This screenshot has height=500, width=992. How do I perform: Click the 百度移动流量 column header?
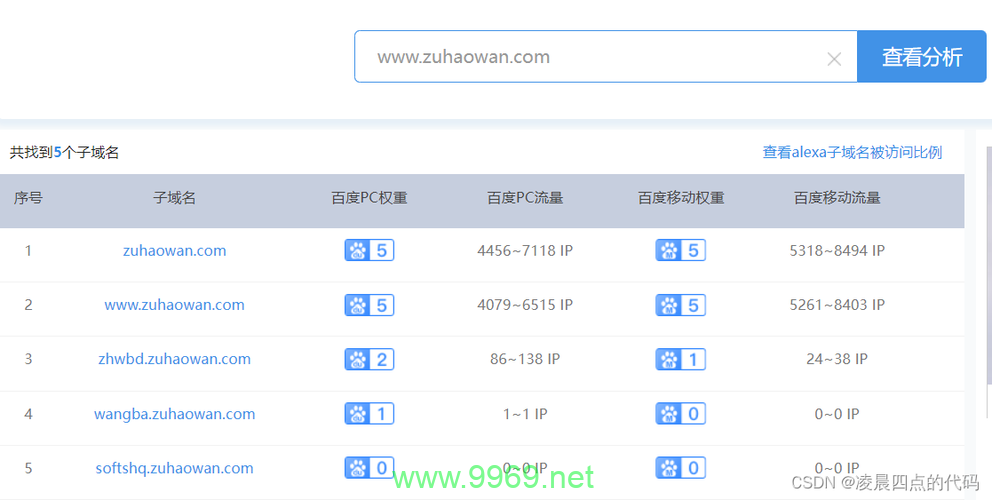point(837,198)
